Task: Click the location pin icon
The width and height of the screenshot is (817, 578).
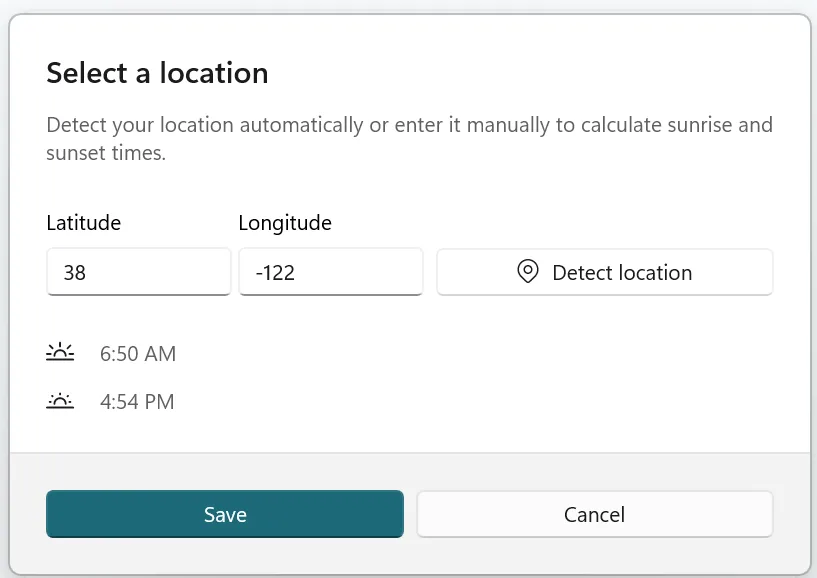Action: coord(527,271)
